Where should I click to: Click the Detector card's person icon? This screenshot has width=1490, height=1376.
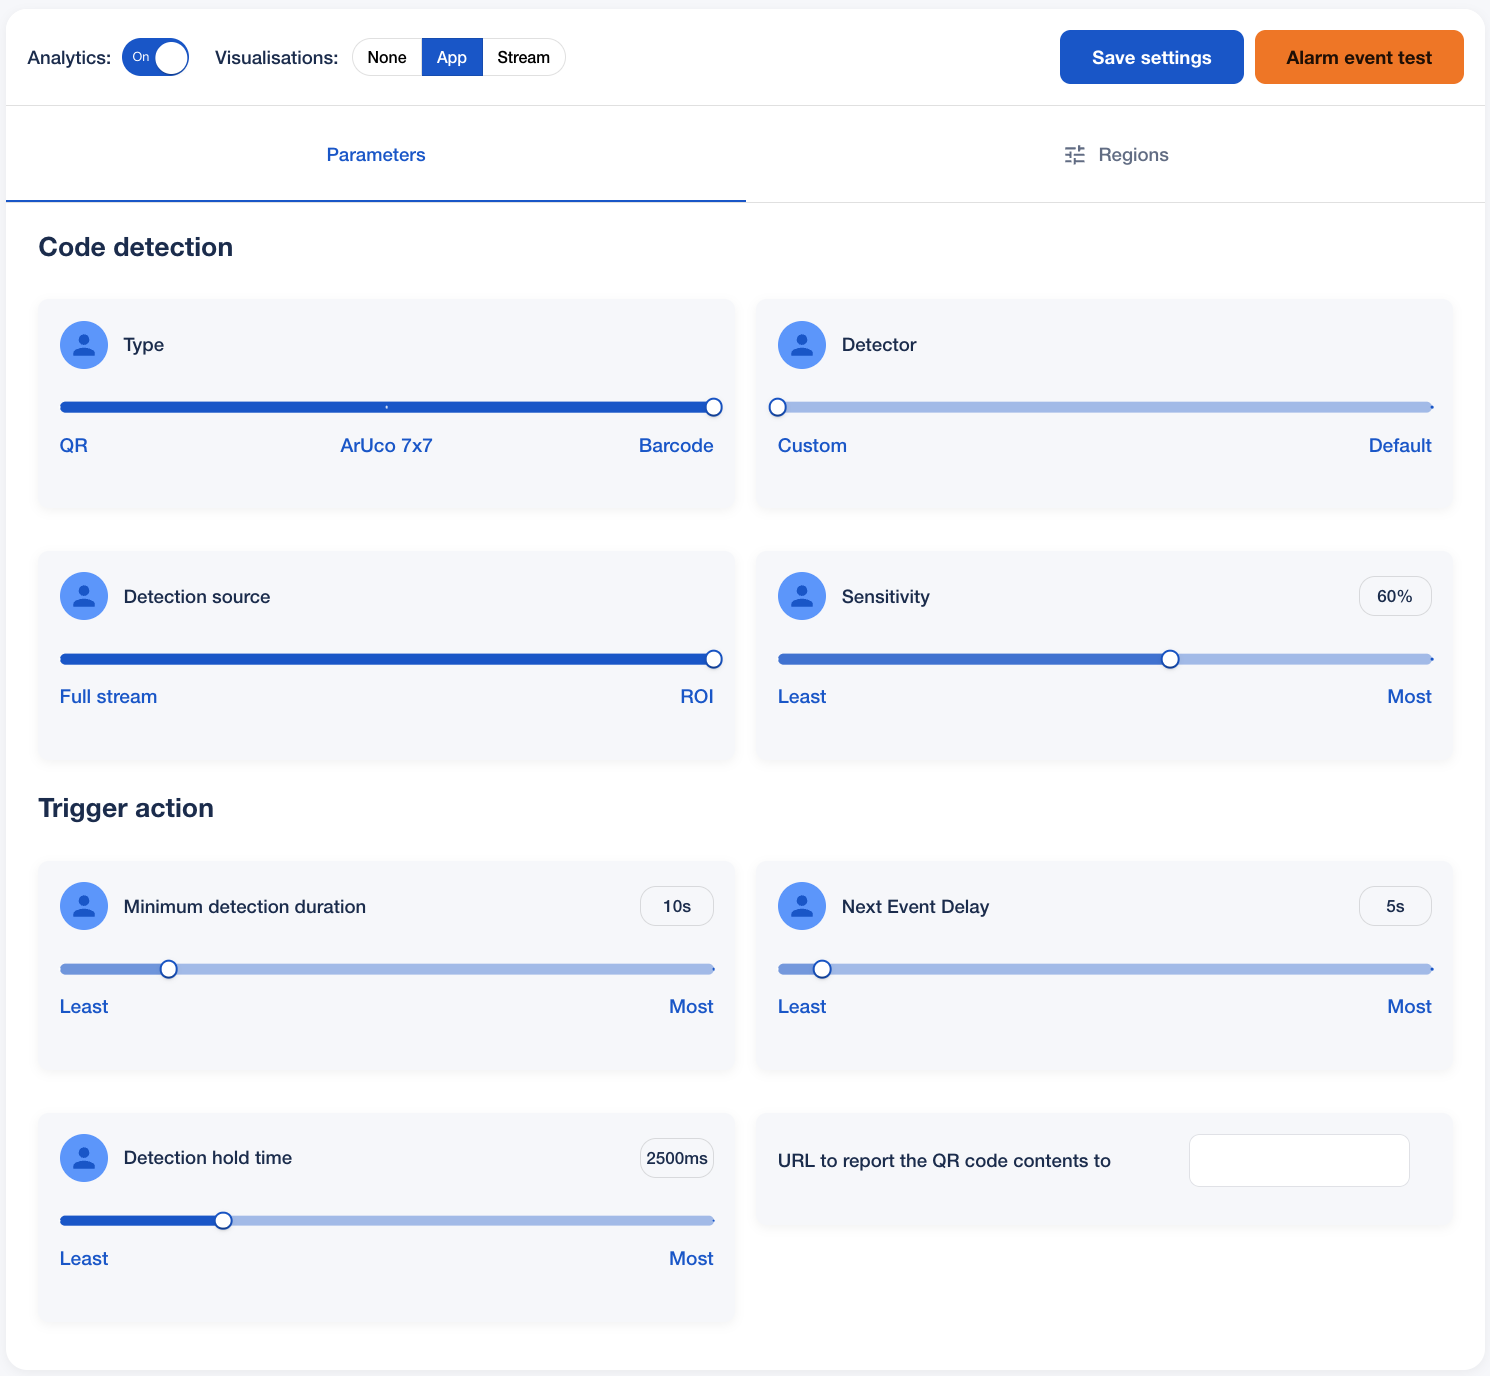tap(802, 345)
